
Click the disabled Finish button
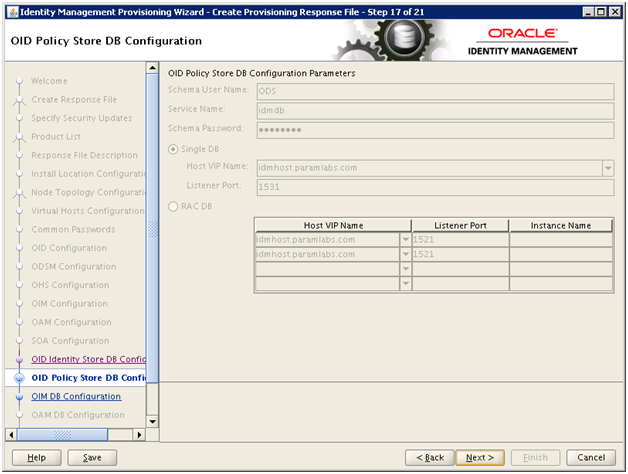[x=535, y=458]
